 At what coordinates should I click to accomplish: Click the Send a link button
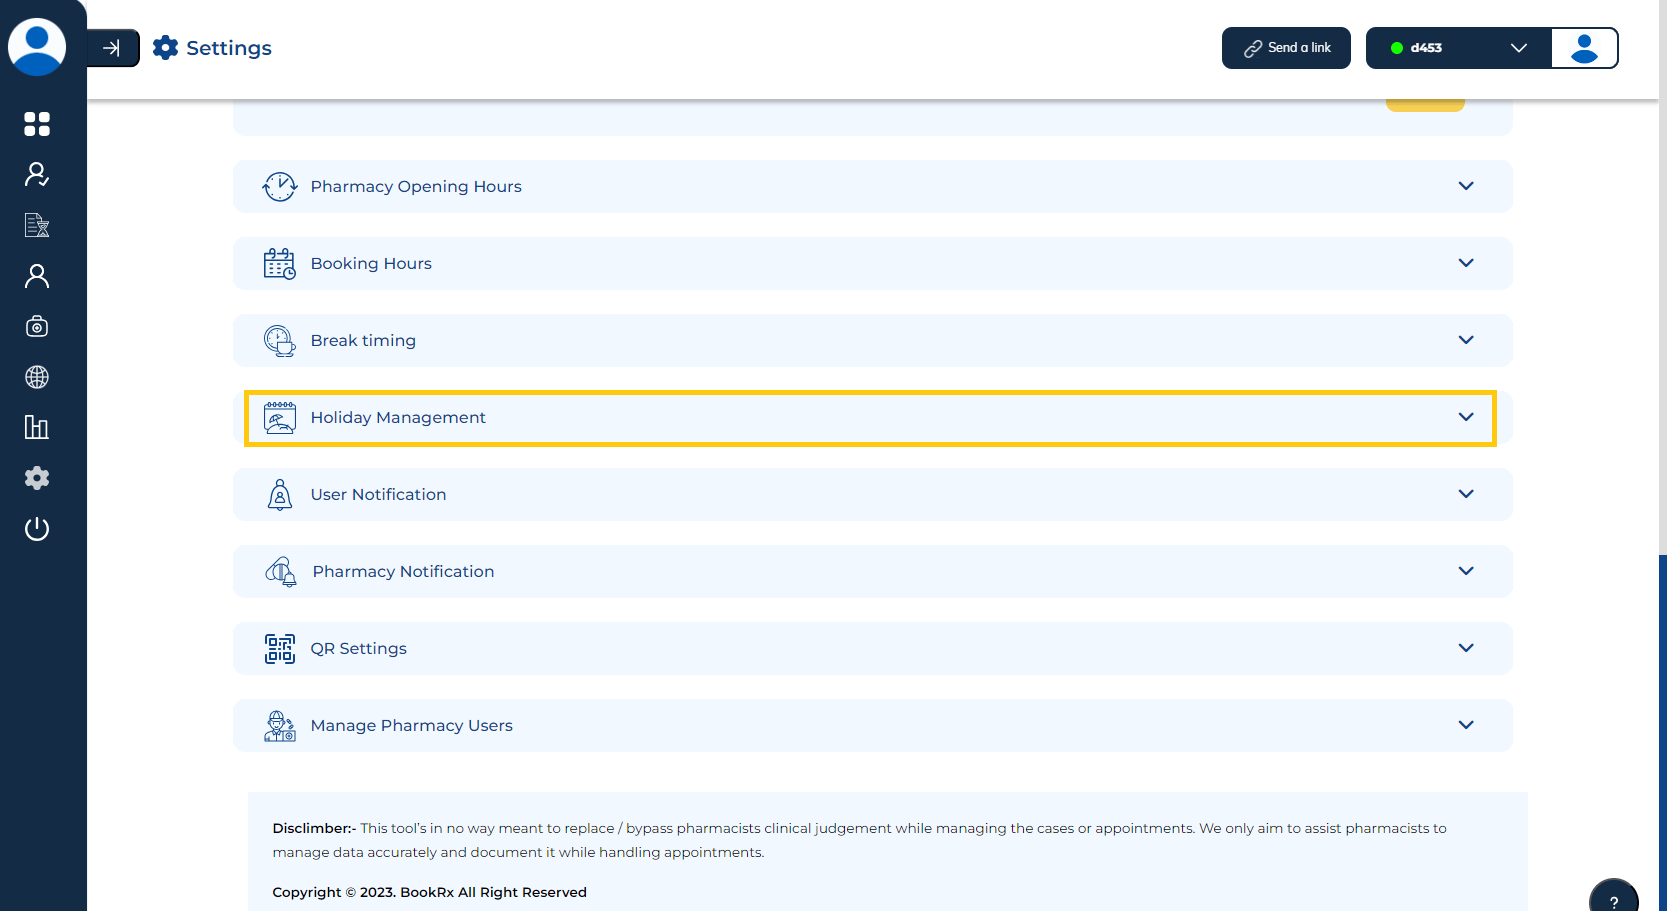(x=1286, y=48)
